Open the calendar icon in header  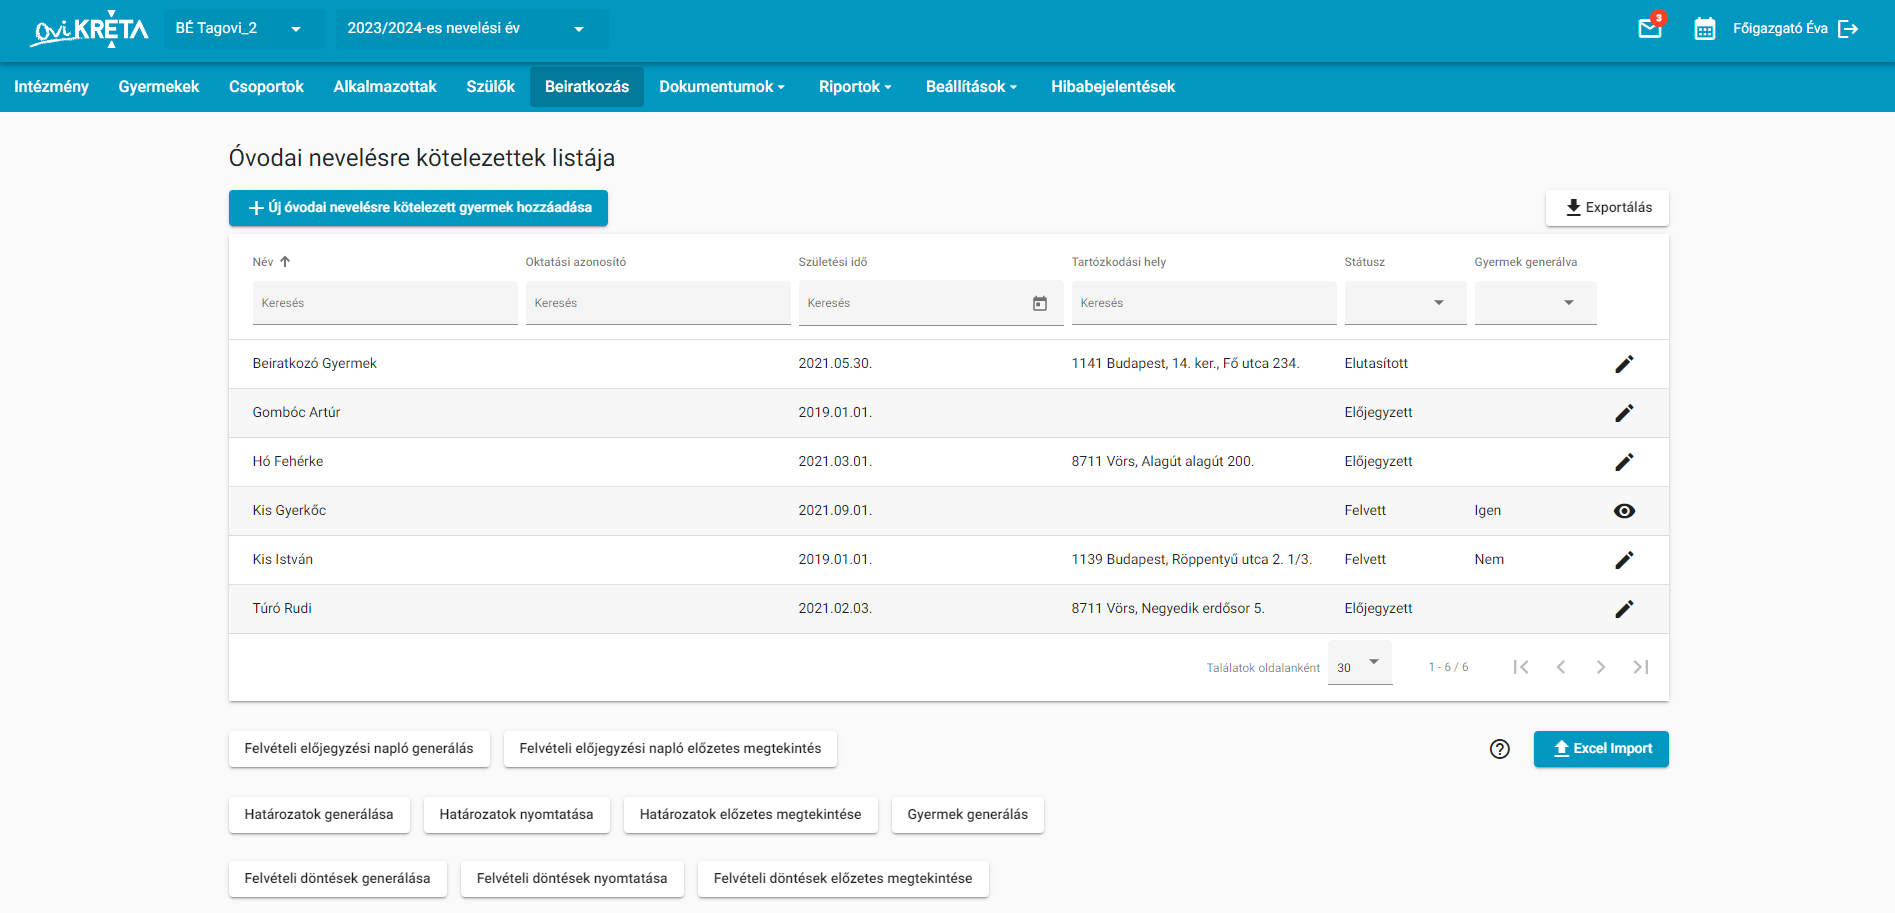1705,29
